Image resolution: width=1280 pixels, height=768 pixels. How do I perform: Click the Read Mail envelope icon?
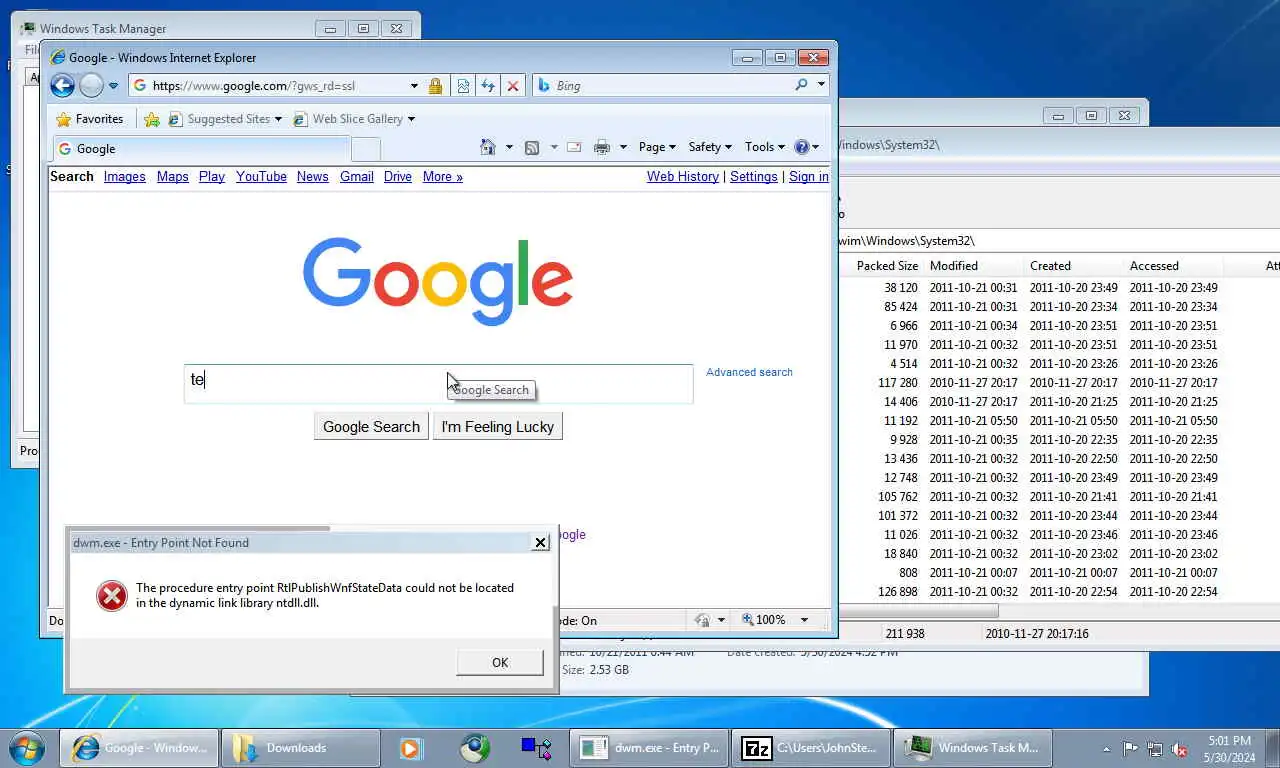coord(574,147)
